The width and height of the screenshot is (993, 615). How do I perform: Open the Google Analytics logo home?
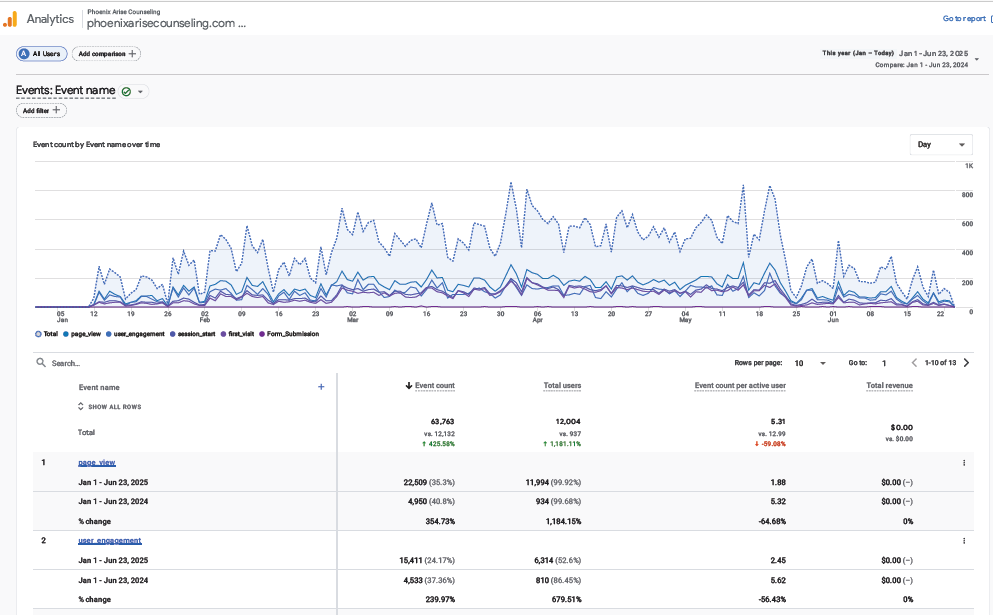(x=11, y=20)
